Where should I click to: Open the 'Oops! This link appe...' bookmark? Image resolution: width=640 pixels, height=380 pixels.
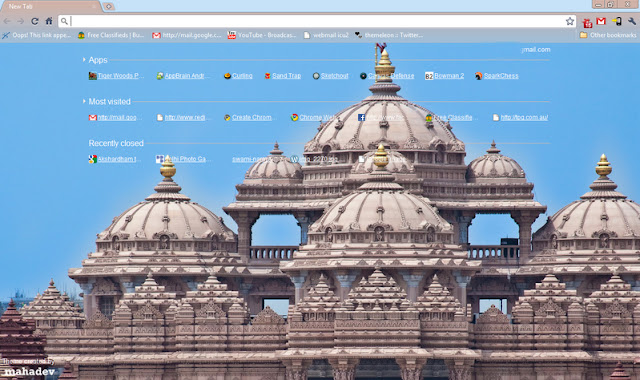point(37,36)
